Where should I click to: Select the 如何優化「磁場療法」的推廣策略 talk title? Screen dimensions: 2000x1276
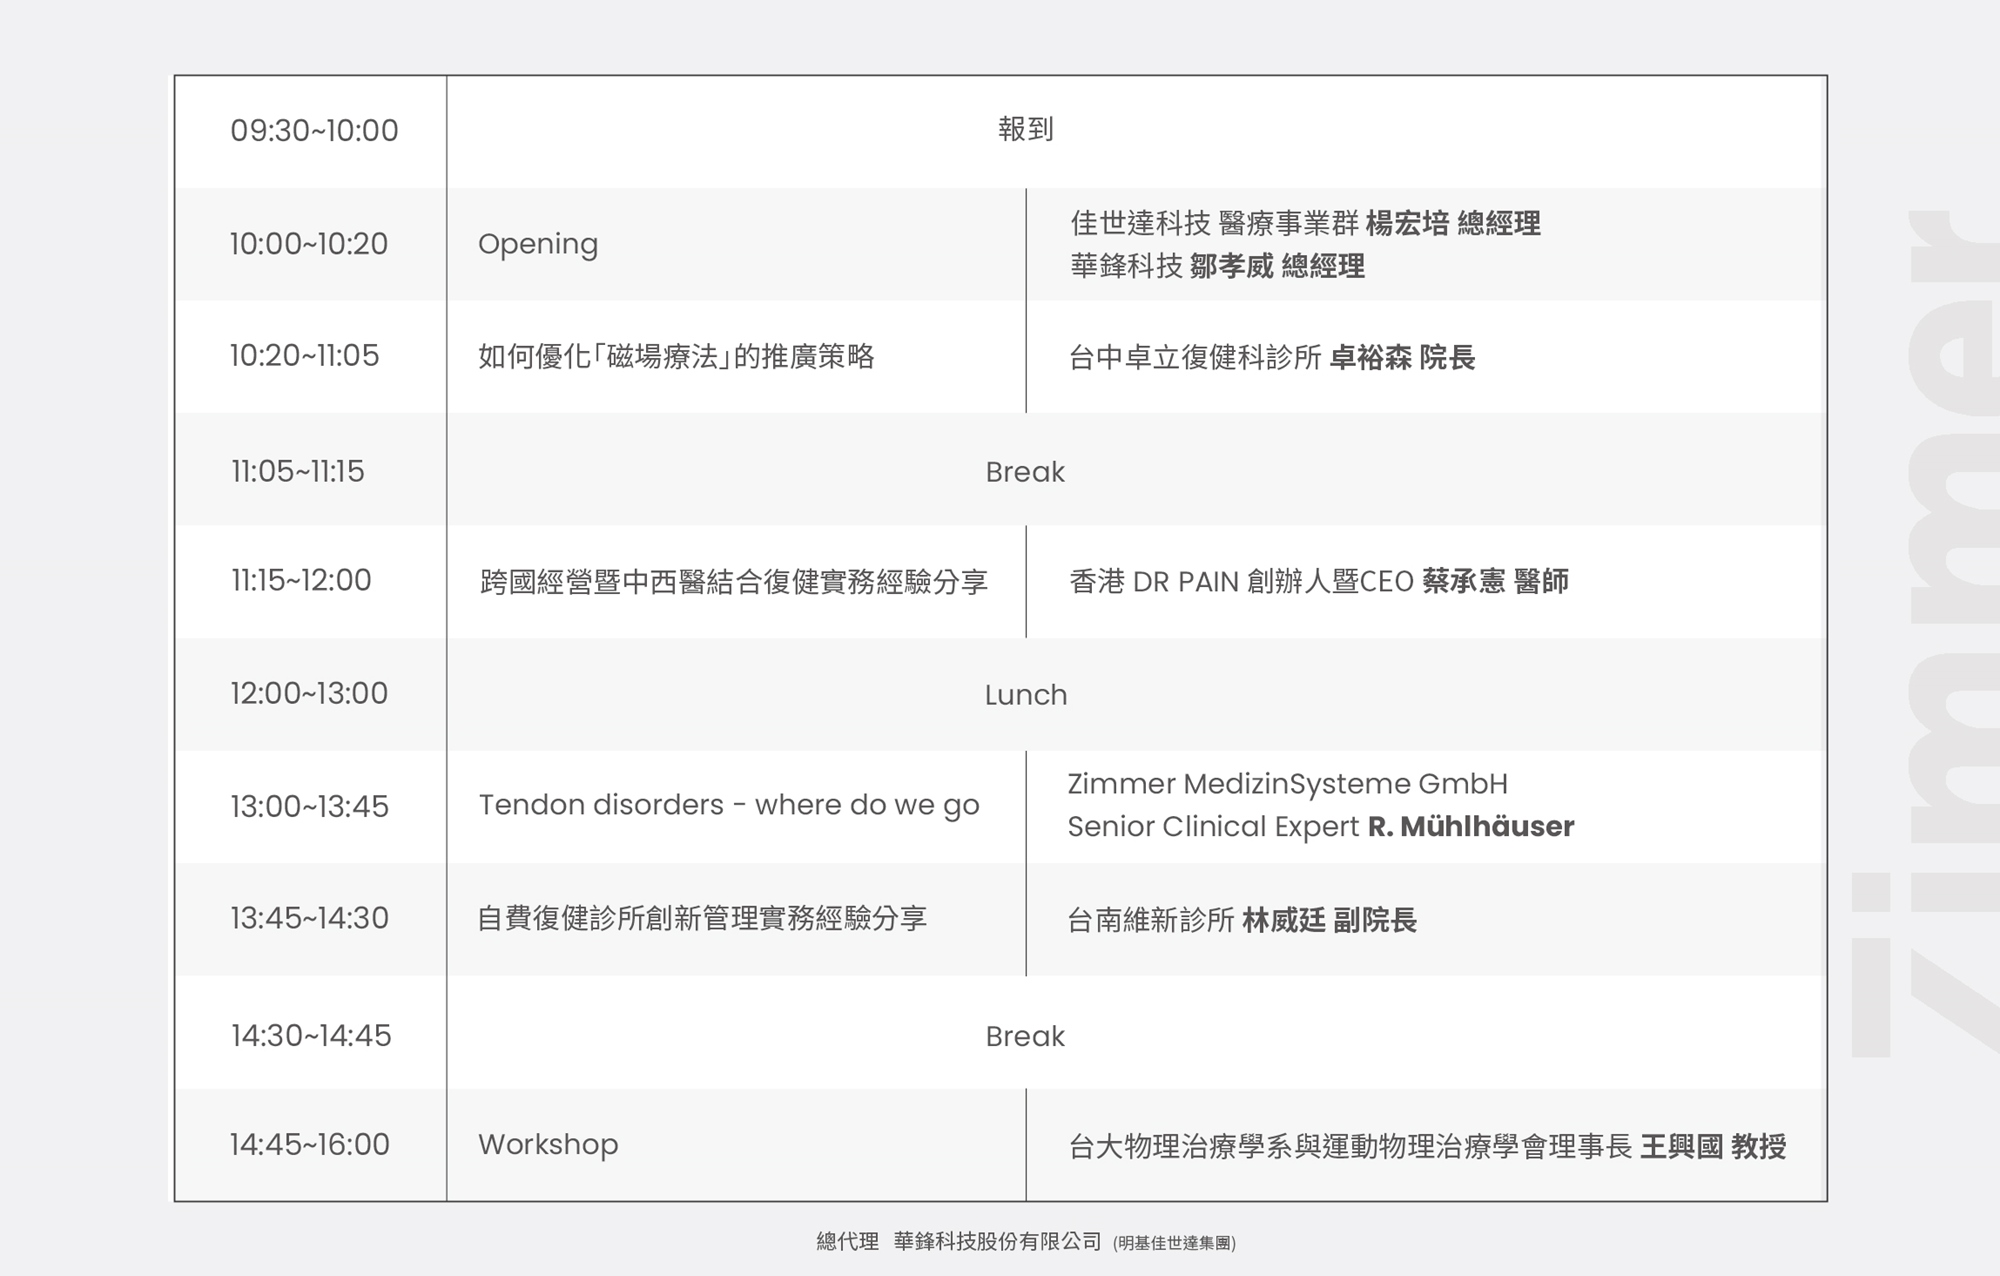coord(676,357)
